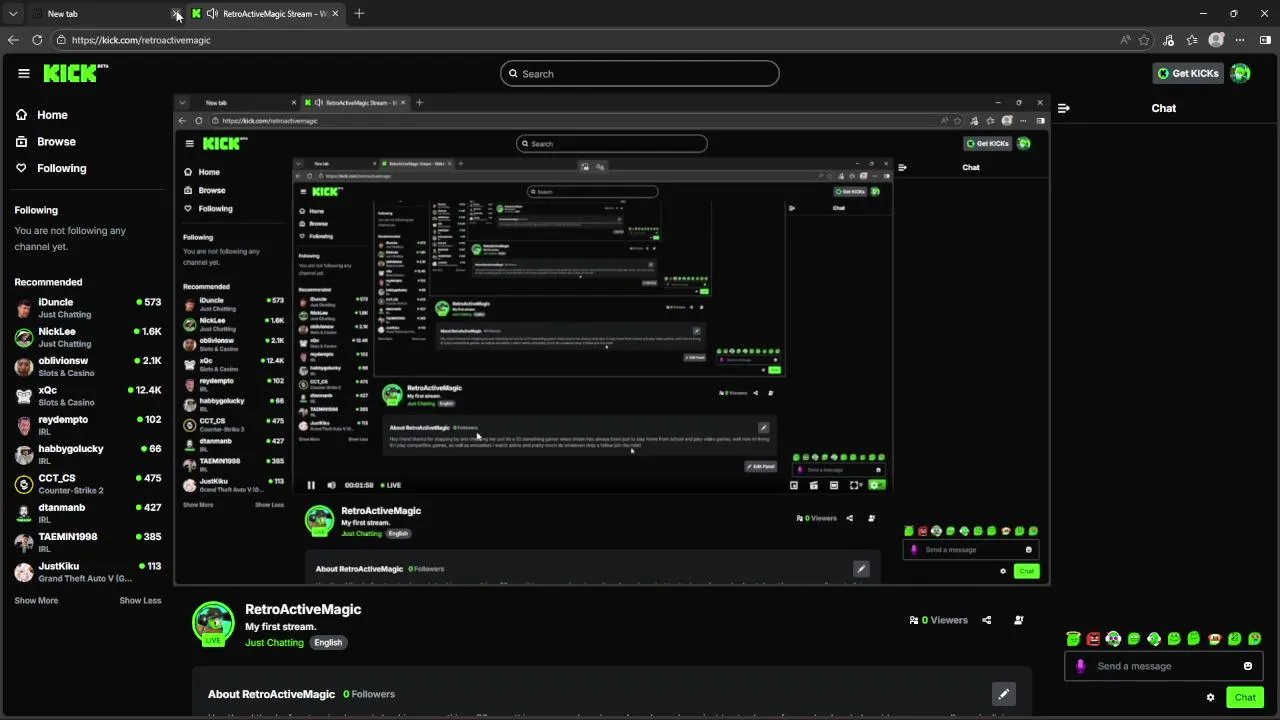Screen dimensions: 1280x720
Task: Click iDuncle channel avatar
Action: click(24, 308)
